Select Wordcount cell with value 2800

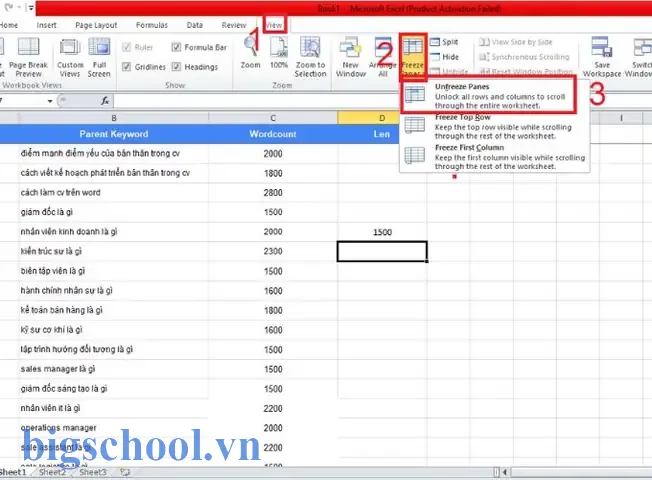pyautogui.click(x=273, y=193)
